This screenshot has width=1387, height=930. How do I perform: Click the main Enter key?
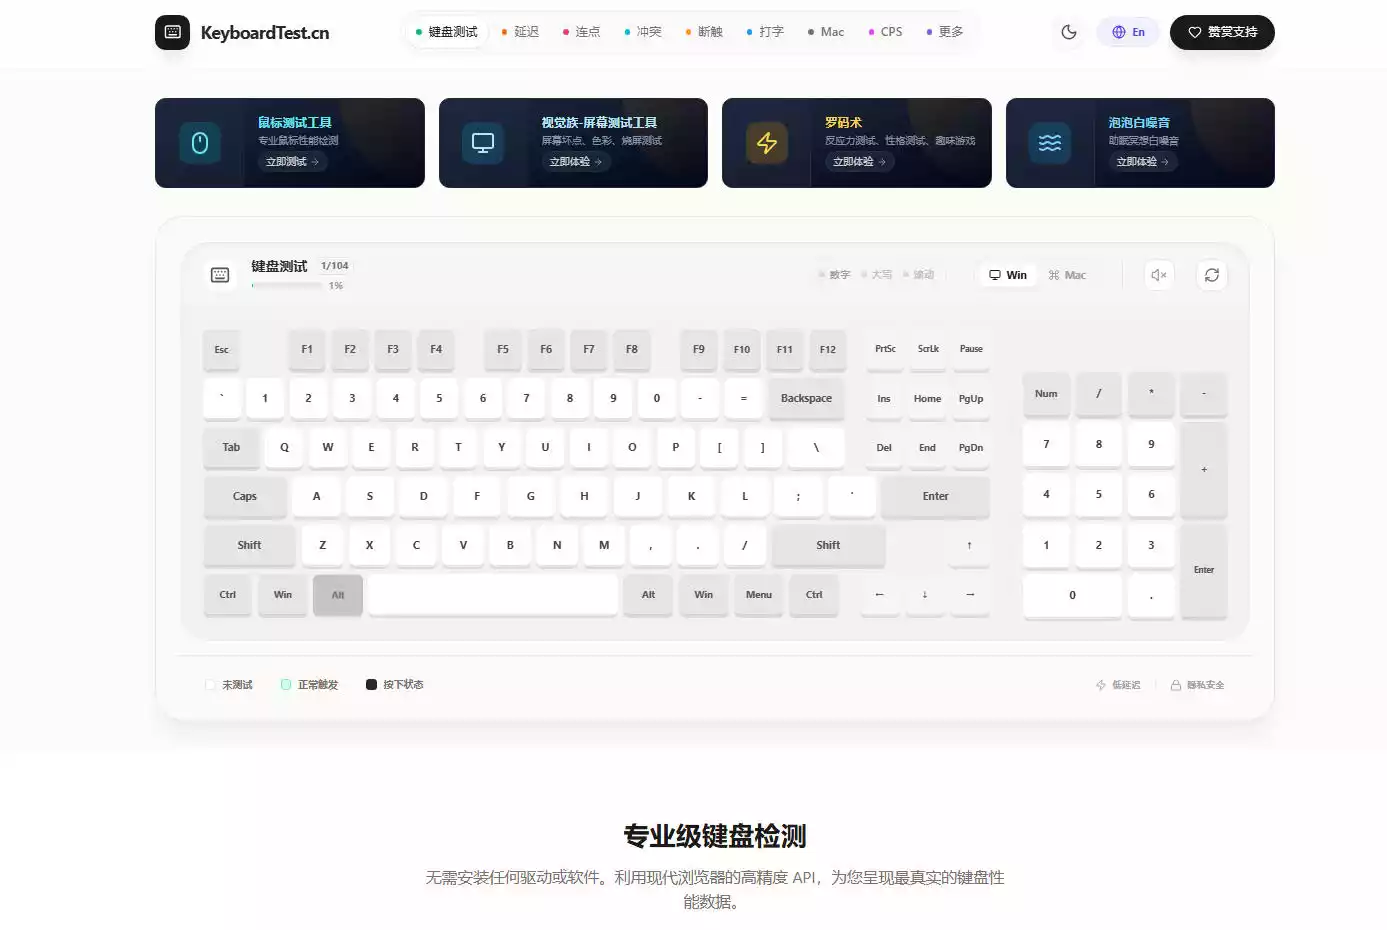[935, 497]
